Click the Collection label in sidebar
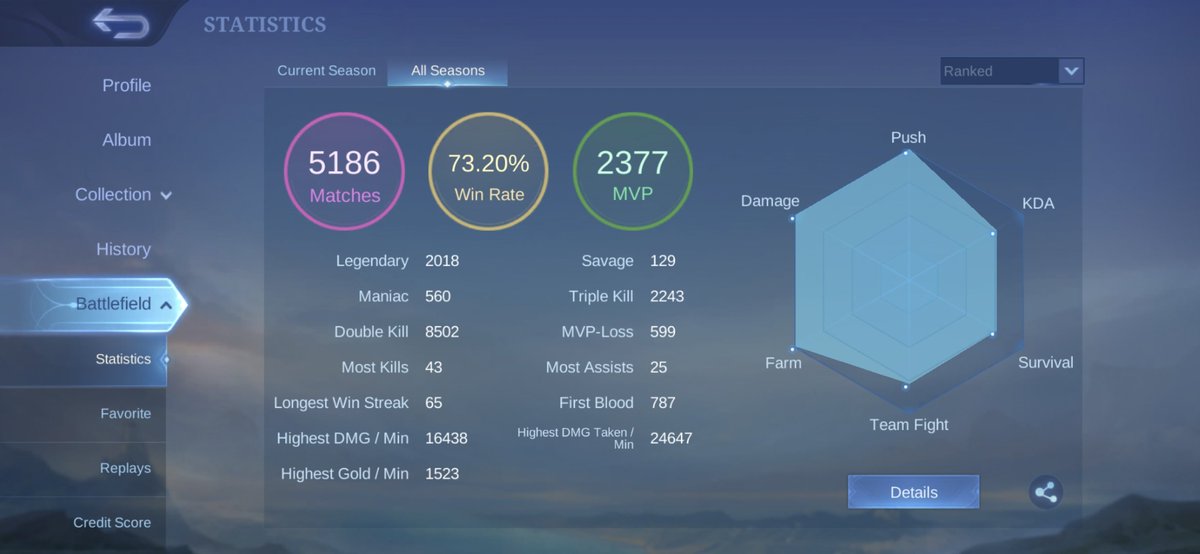The image size is (1200, 554). click(113, 195)
